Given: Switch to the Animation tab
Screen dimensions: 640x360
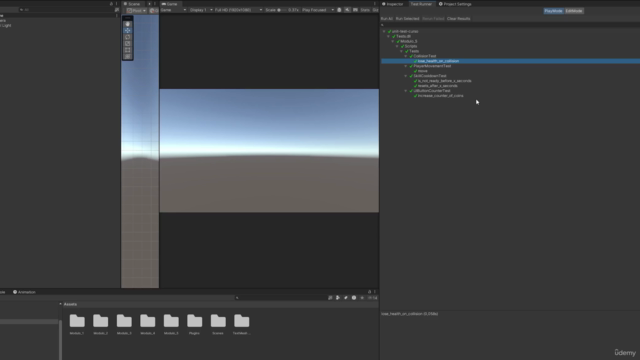Looking at the screenshot, I should point(24,292).
